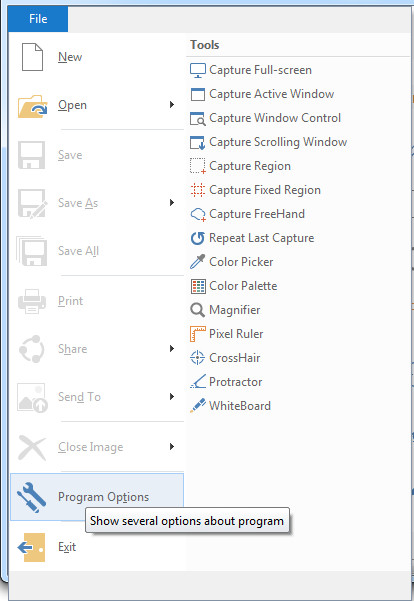Open the Magnifier tool icon
Image resolution: width=414 pixels, height=601 pixels.
(198, 310)
